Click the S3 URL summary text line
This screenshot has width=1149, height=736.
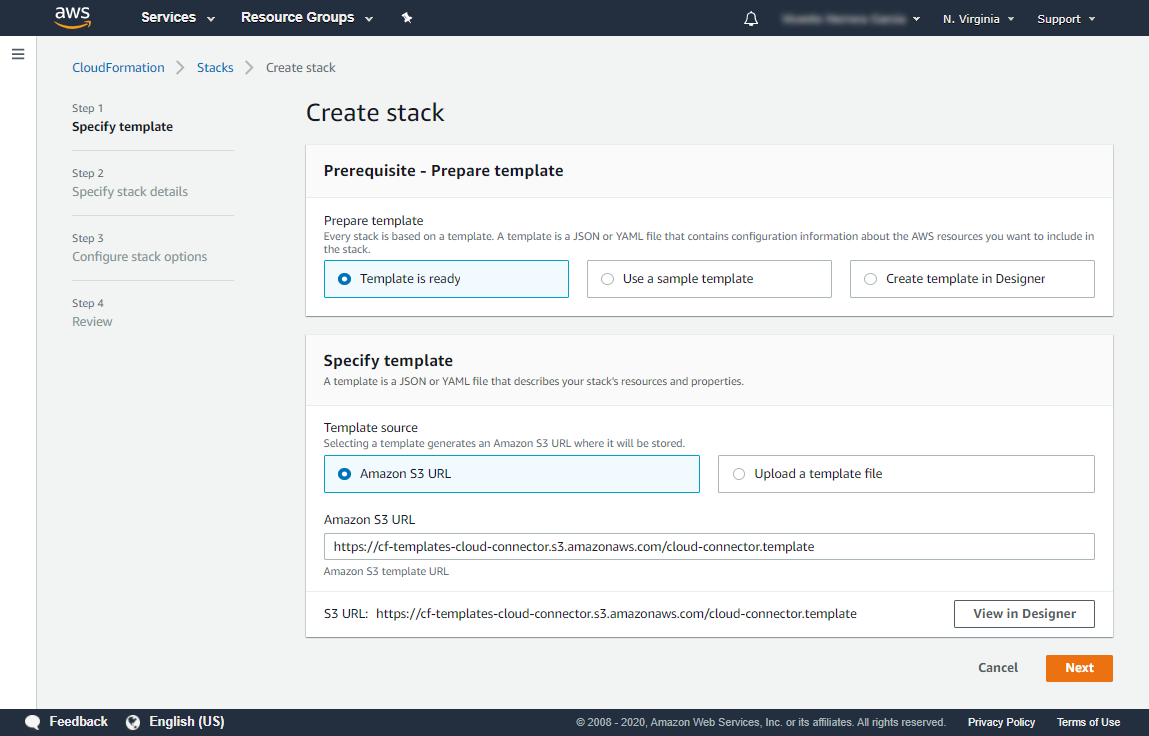(590, 614)
